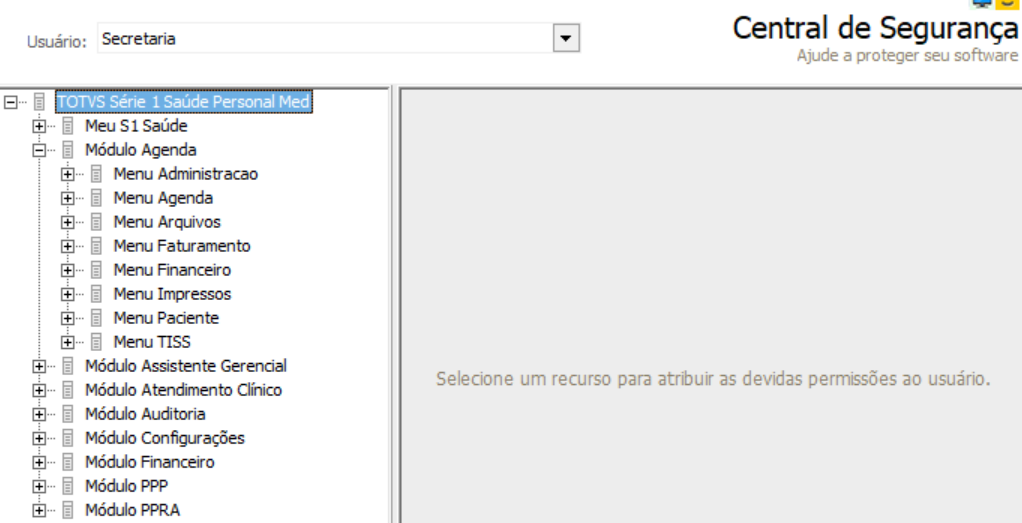Expand the Meu S1 Saúde node
This screenshot has width=1022, height=523.
pos(38,126)
